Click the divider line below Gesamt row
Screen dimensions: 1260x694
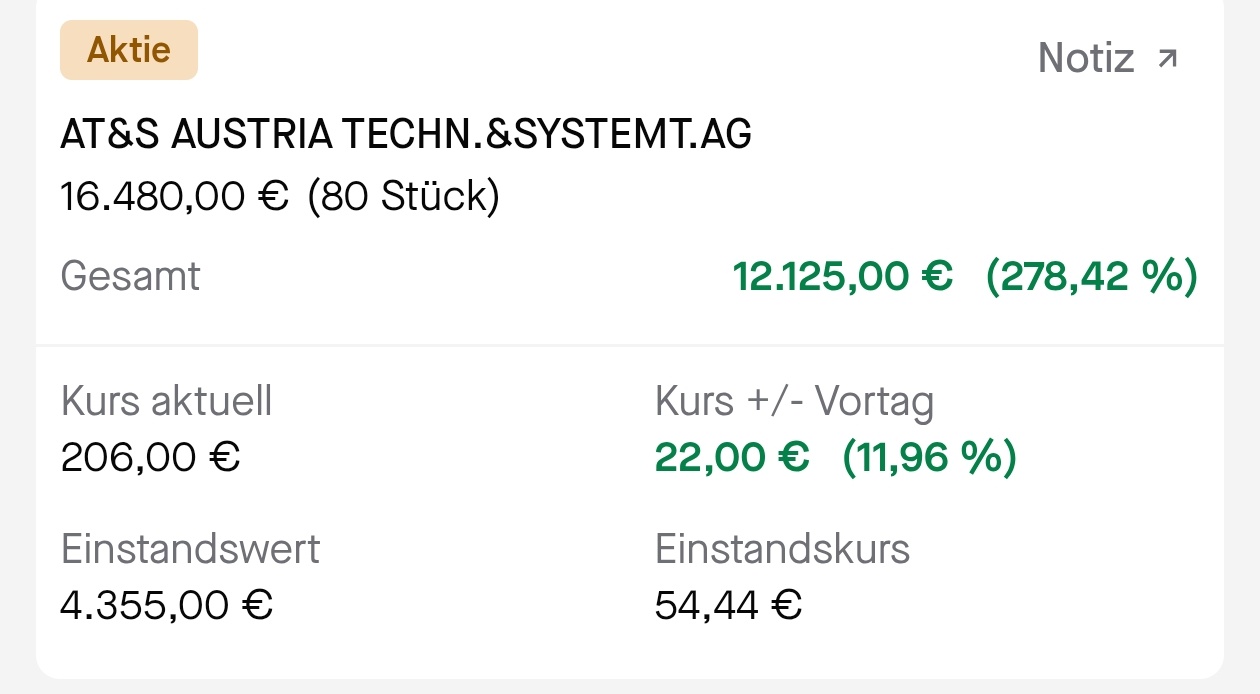click(630, 346)
